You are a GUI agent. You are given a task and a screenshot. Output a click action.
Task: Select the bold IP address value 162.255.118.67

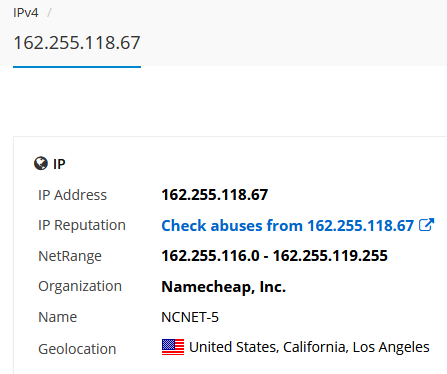[215, 195]
